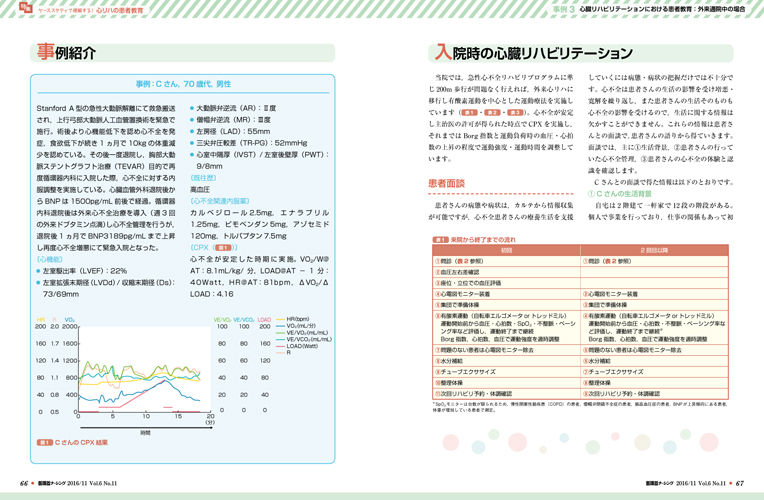Click the figure caption 'CさんのCPX結果'
The height and width of the screenshot is (500, 764).
coord(81,442)
